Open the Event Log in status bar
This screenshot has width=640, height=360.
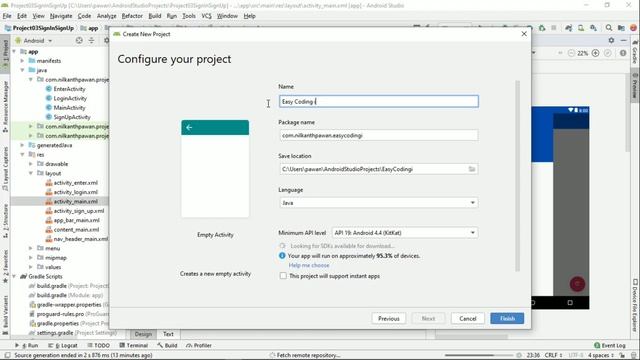pos(609,345)
